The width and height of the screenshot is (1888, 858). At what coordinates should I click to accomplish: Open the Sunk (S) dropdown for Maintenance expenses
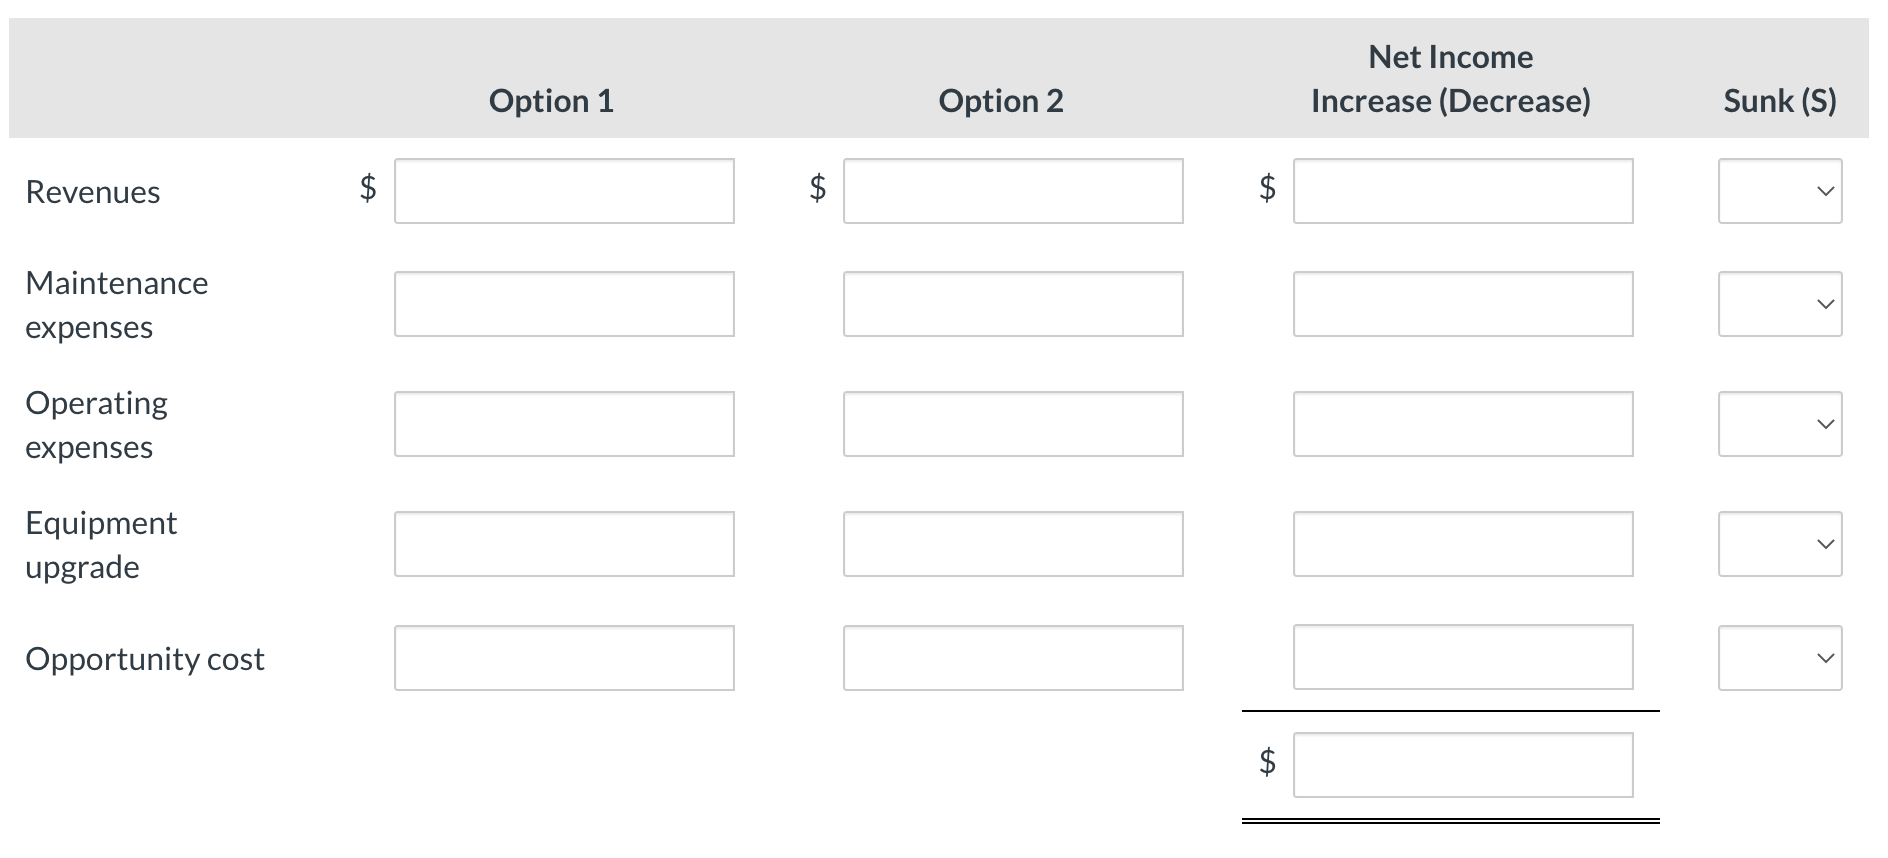[x=1779, y=304]
